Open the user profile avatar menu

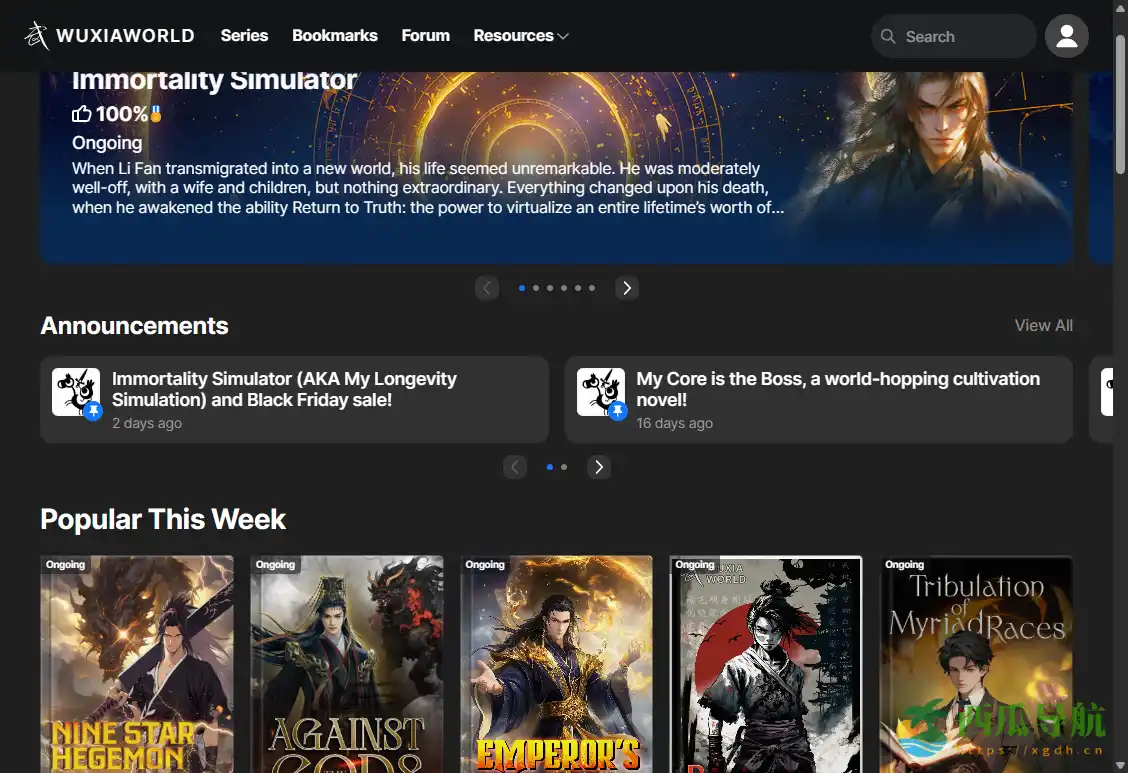(x=1066, y=36)
